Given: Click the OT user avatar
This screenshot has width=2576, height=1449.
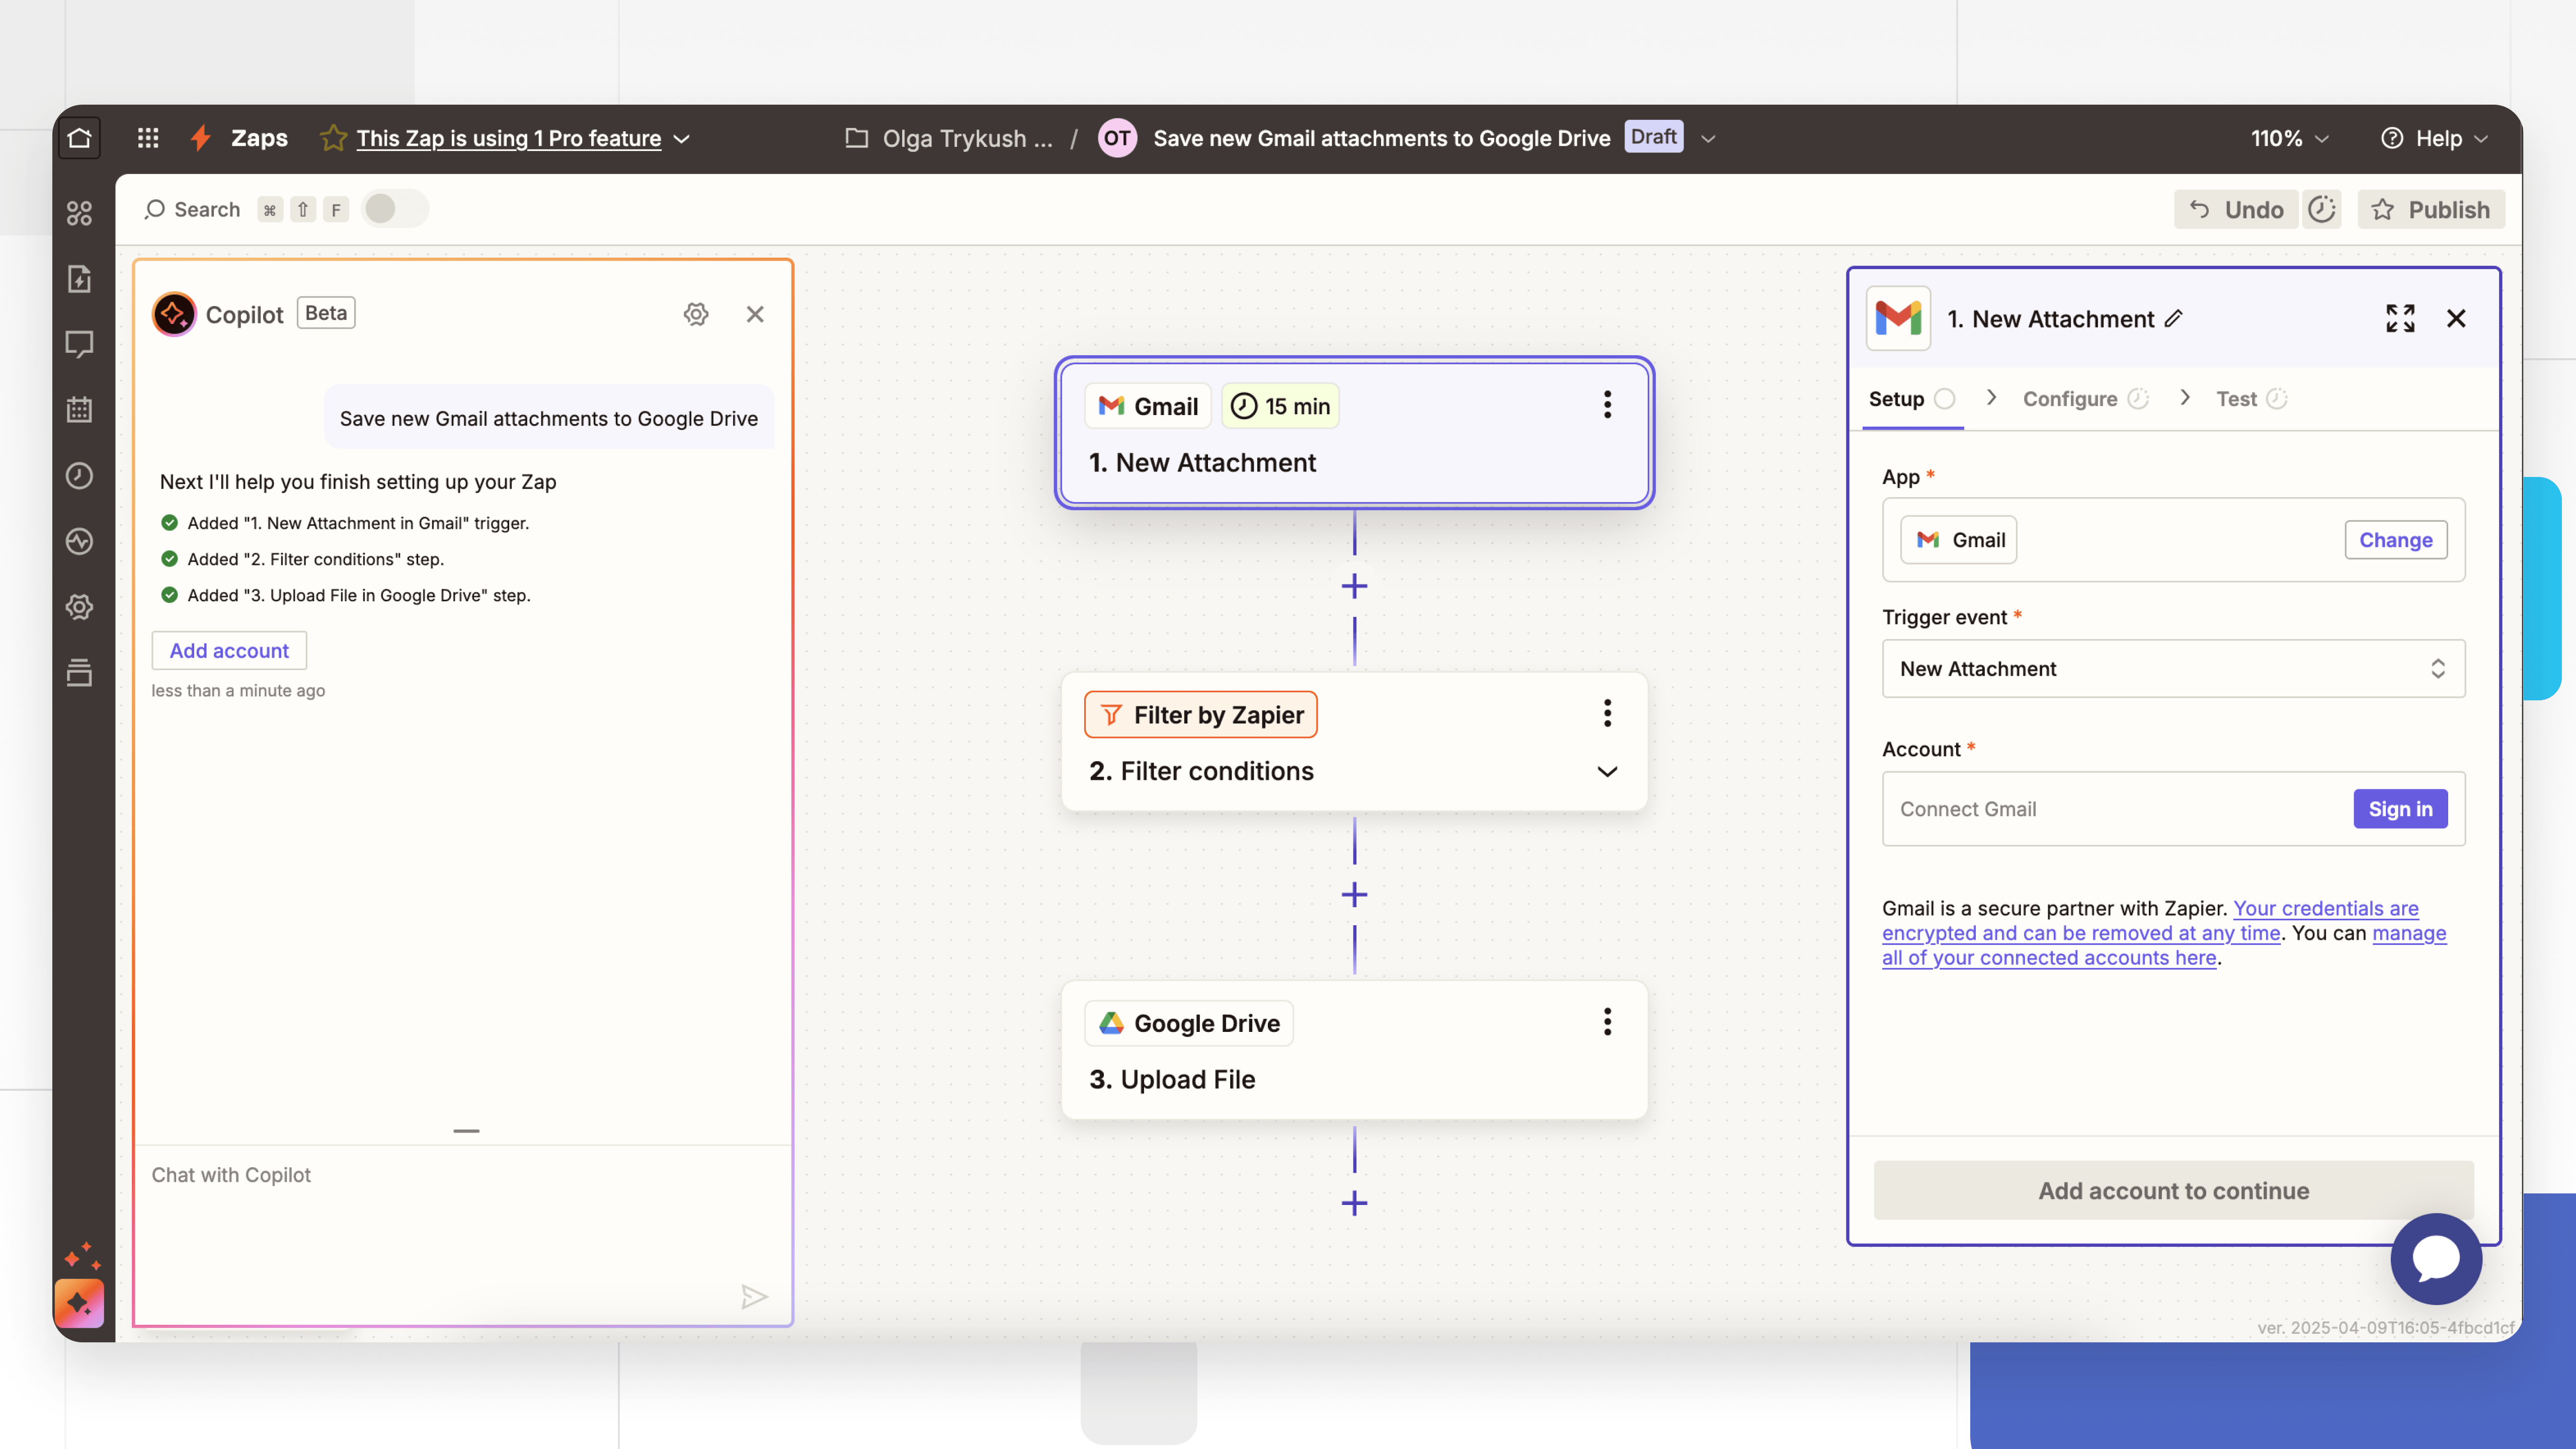Looking at the screenshot, I should pos(1117,138).
